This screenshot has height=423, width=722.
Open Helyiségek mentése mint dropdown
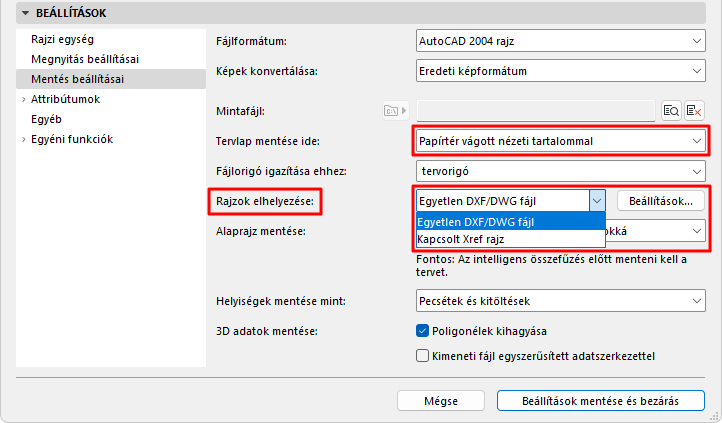pyautogui.click(x=560, y=301)
